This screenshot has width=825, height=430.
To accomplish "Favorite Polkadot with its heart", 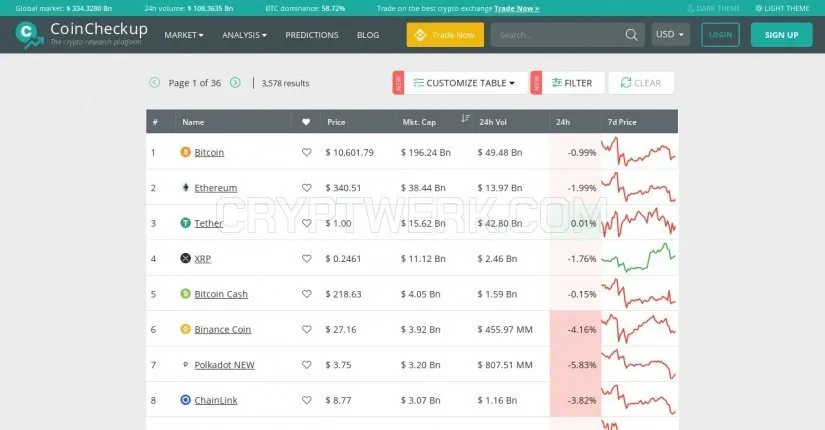I will pos(307,365).
